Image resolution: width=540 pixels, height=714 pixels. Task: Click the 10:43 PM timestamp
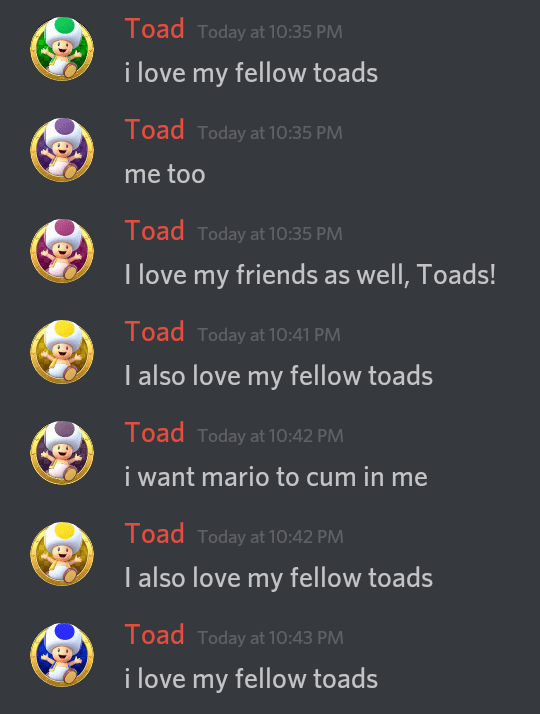tap(270, 638)
